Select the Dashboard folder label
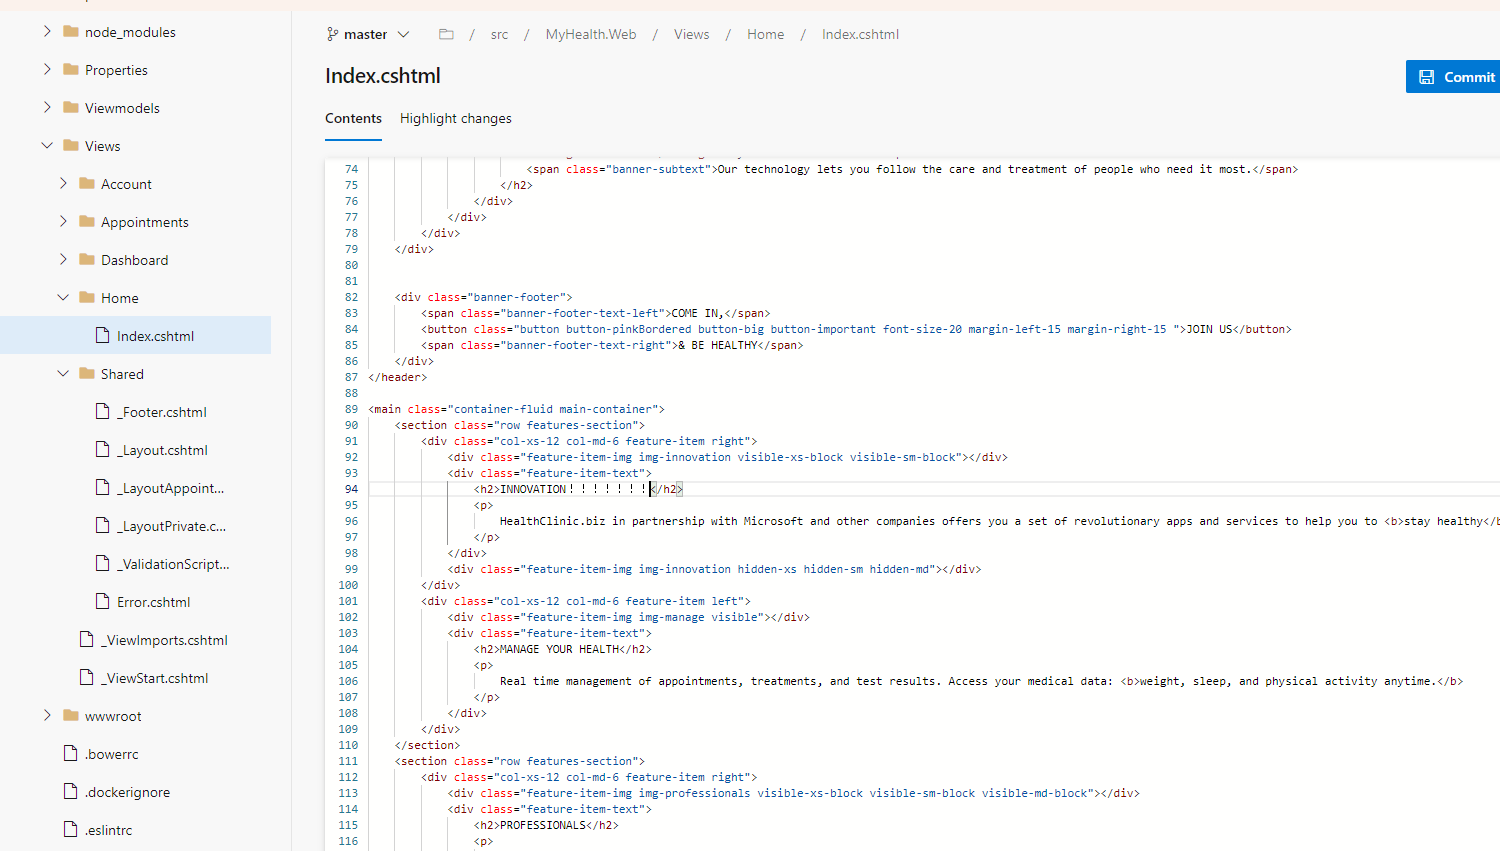1500x851 pixels. [135, 260]
